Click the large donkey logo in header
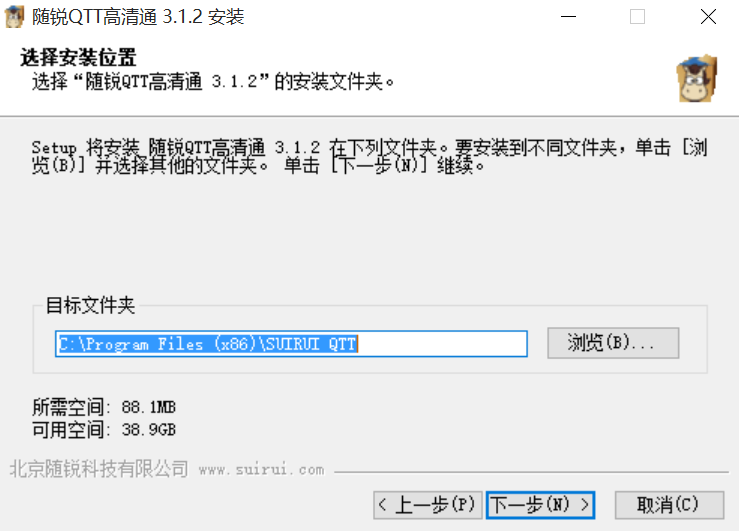Screen dimensions: 739x531 pos(697,79)
